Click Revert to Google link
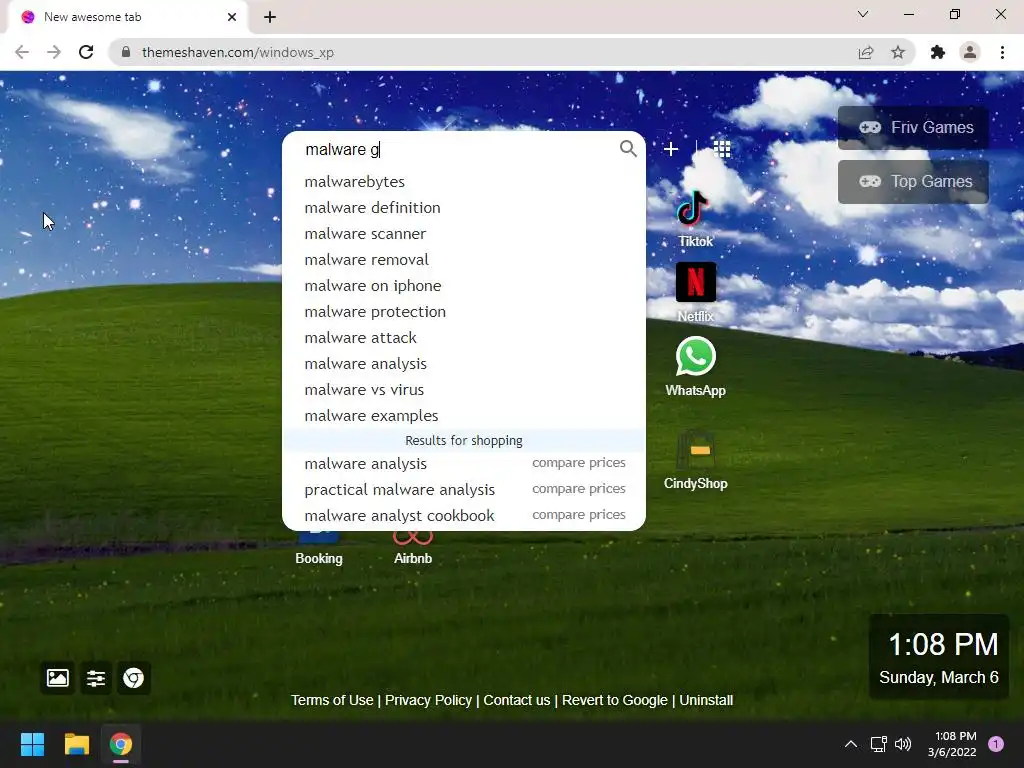The width and height of the screenshot is (1024, 768). [615, 700]
